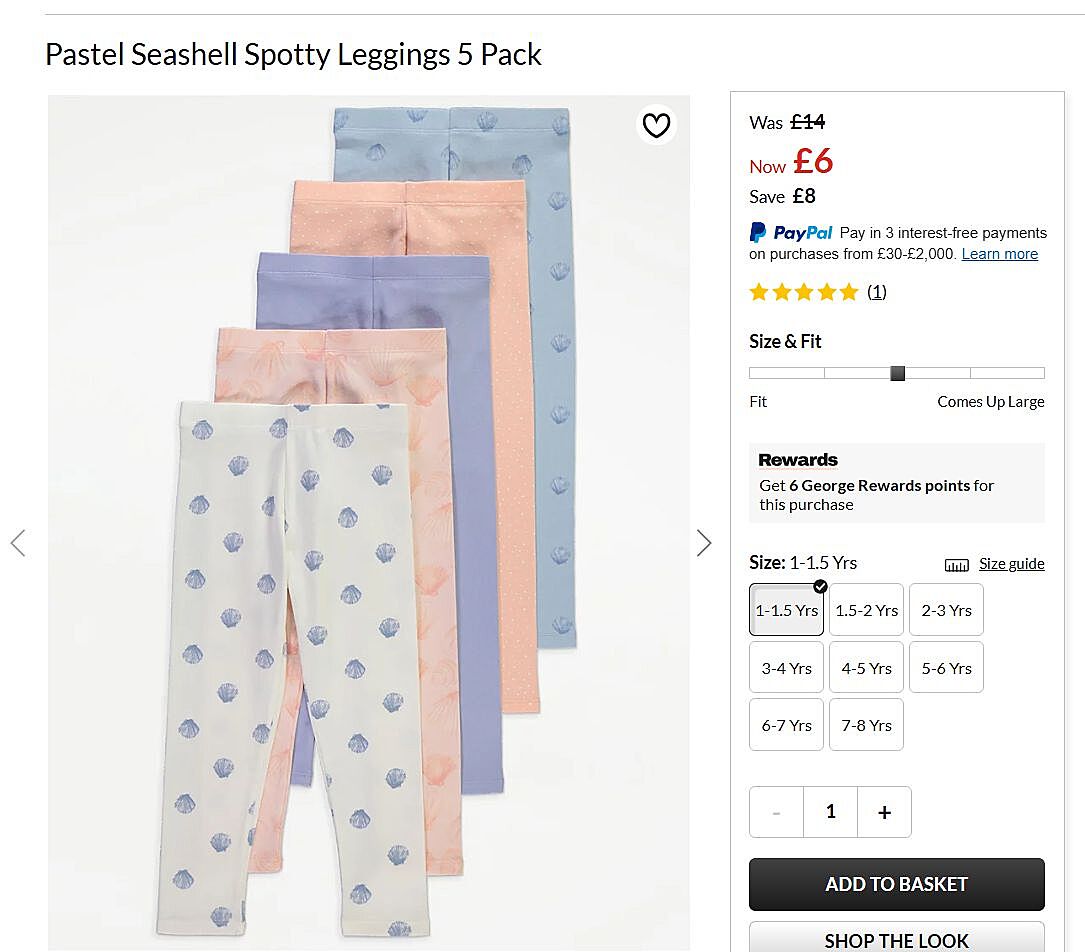Click the five-star rating stars
Screen dimensions: 1085x952
pyautogui.click(x=804, y=292)
